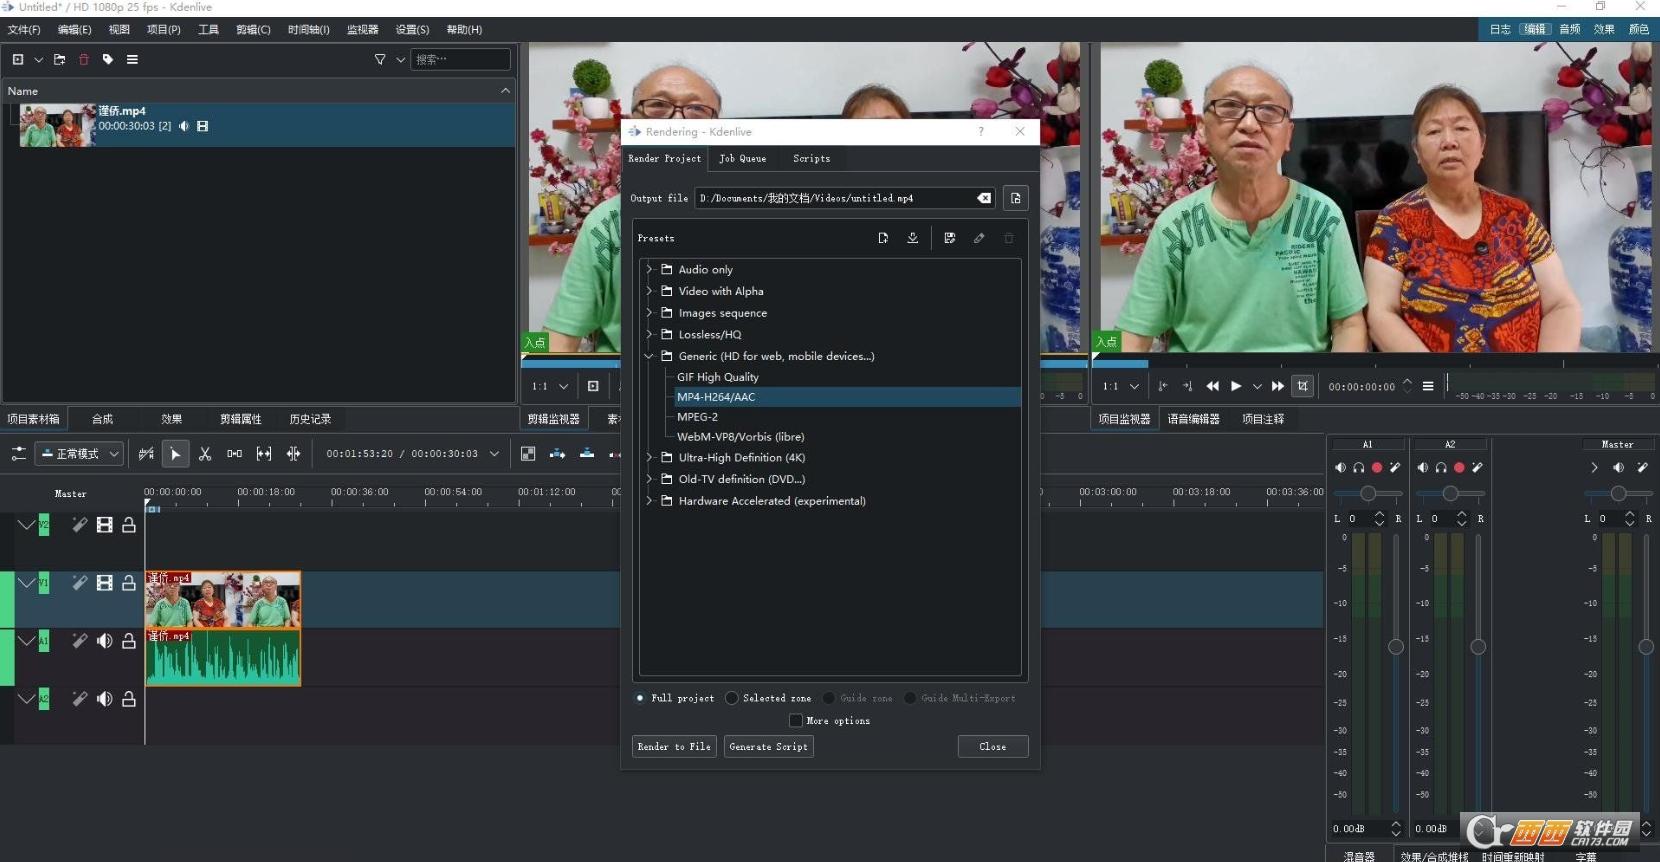
Task: Select GIF High Quality preset
Action: [718, 377]
